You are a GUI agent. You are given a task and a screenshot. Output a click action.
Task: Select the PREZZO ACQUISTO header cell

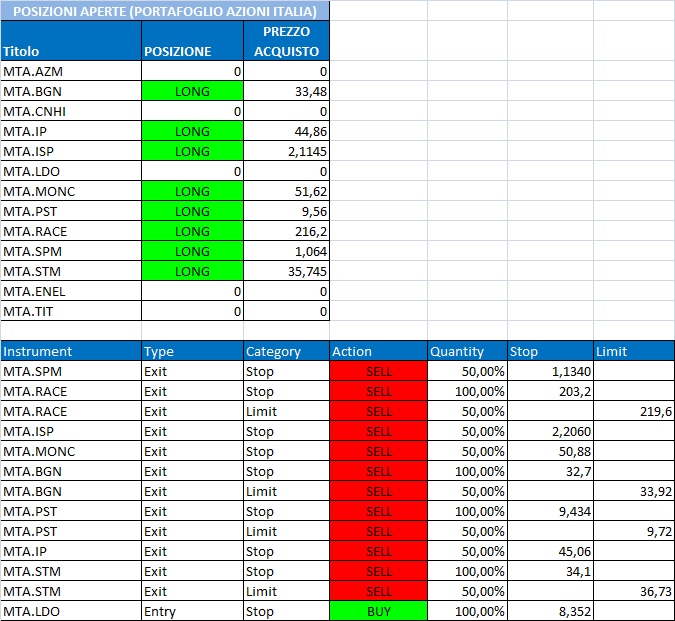[287, 41]
